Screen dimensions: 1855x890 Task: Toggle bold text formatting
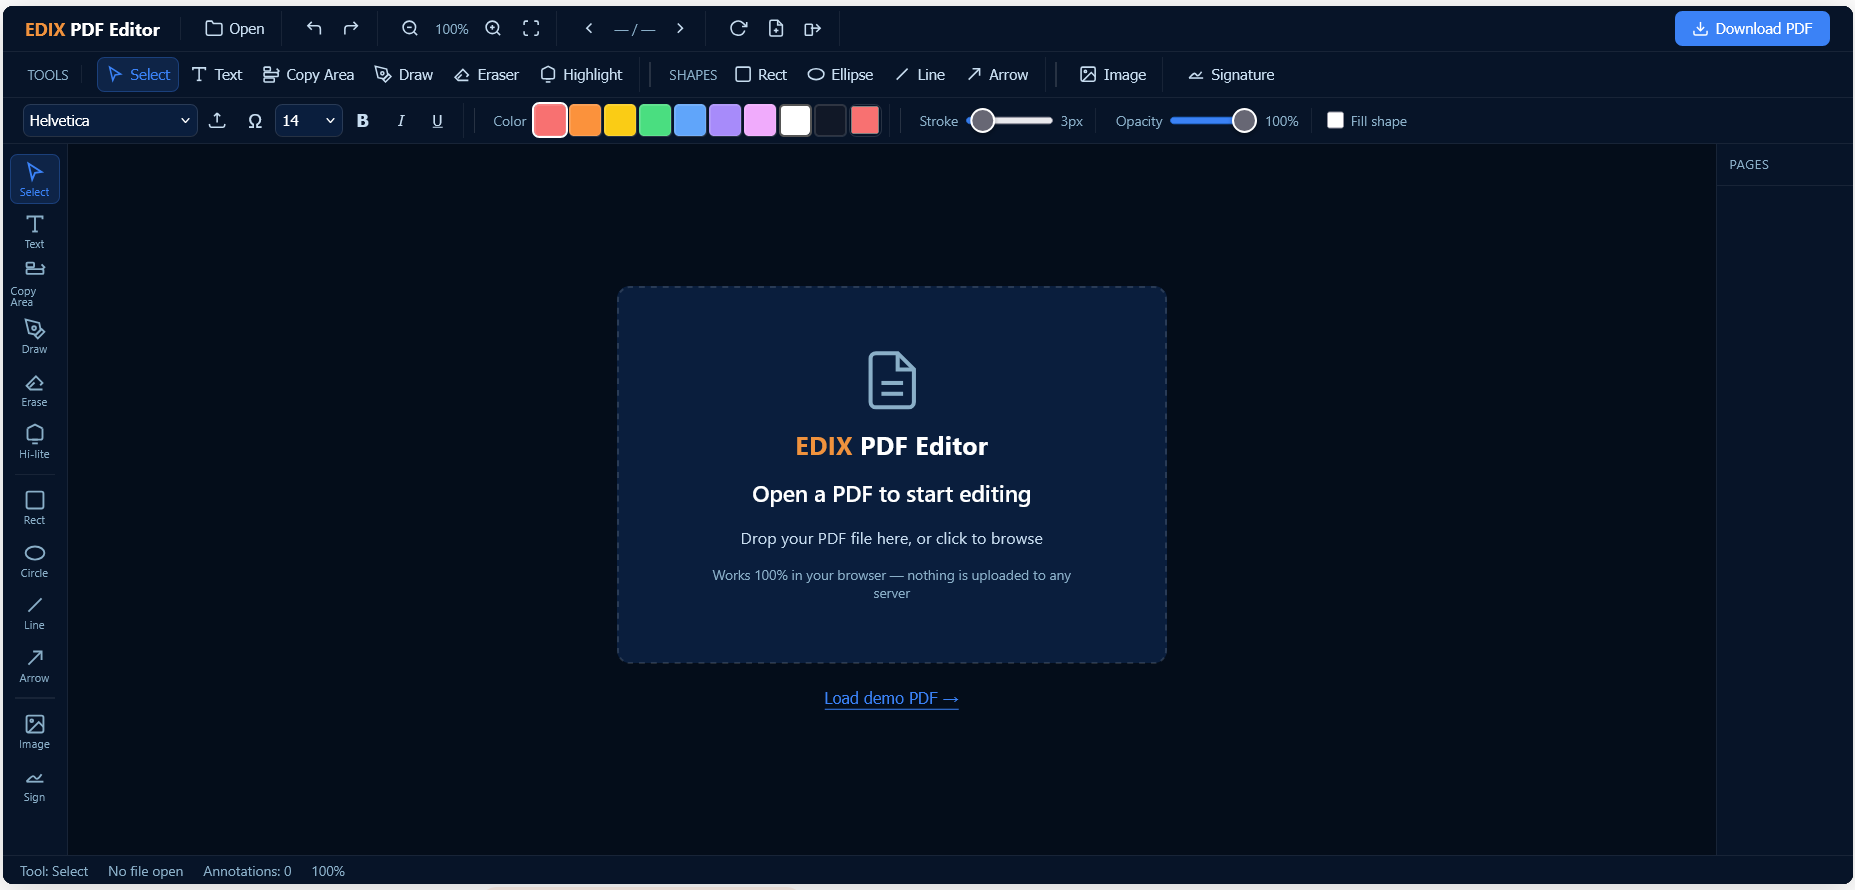pos(363,121)
